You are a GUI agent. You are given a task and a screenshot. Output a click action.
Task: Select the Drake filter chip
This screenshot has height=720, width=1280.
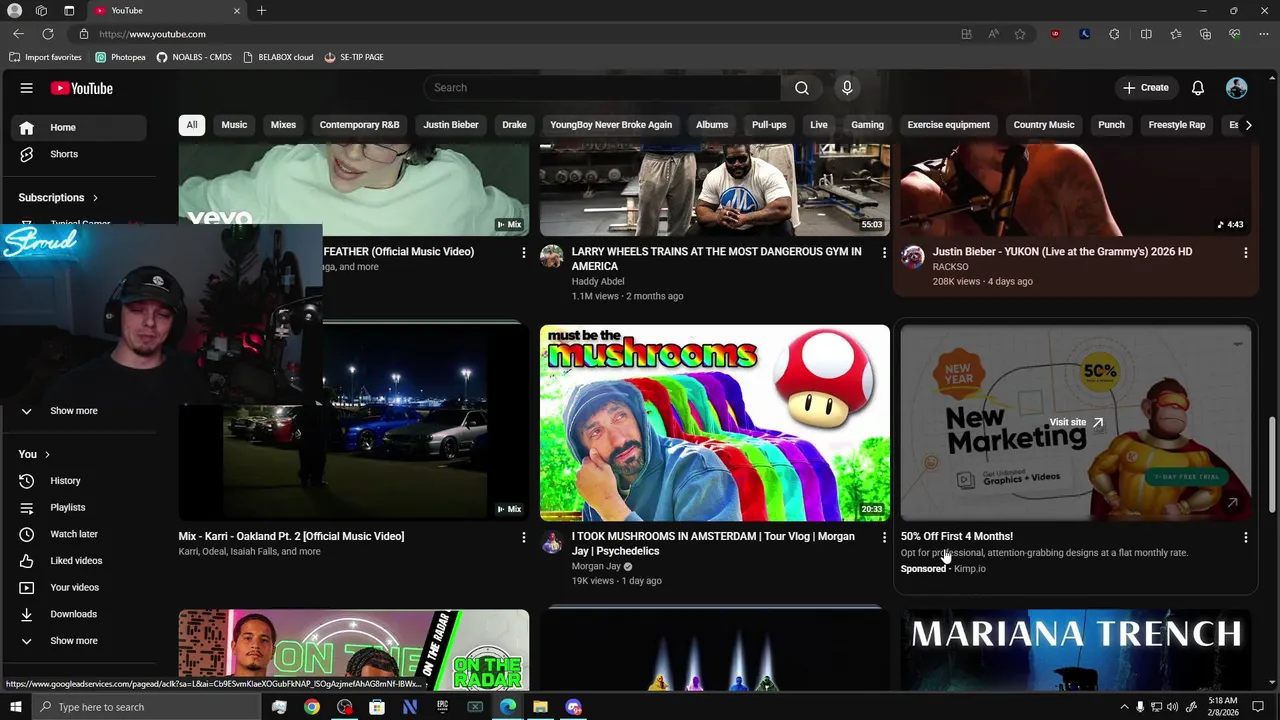(x=514, y=125)
